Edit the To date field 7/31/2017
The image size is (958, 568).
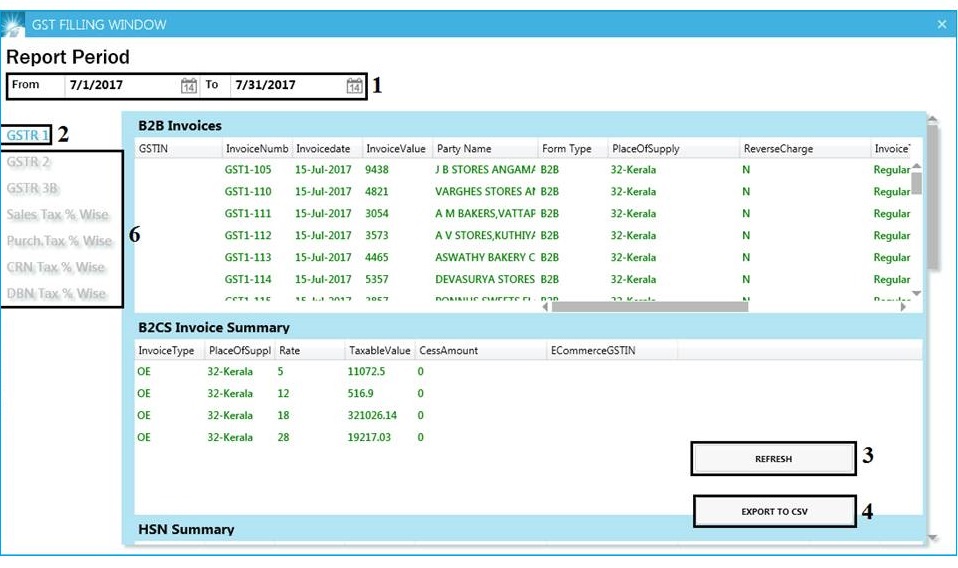tap(288, 85)
